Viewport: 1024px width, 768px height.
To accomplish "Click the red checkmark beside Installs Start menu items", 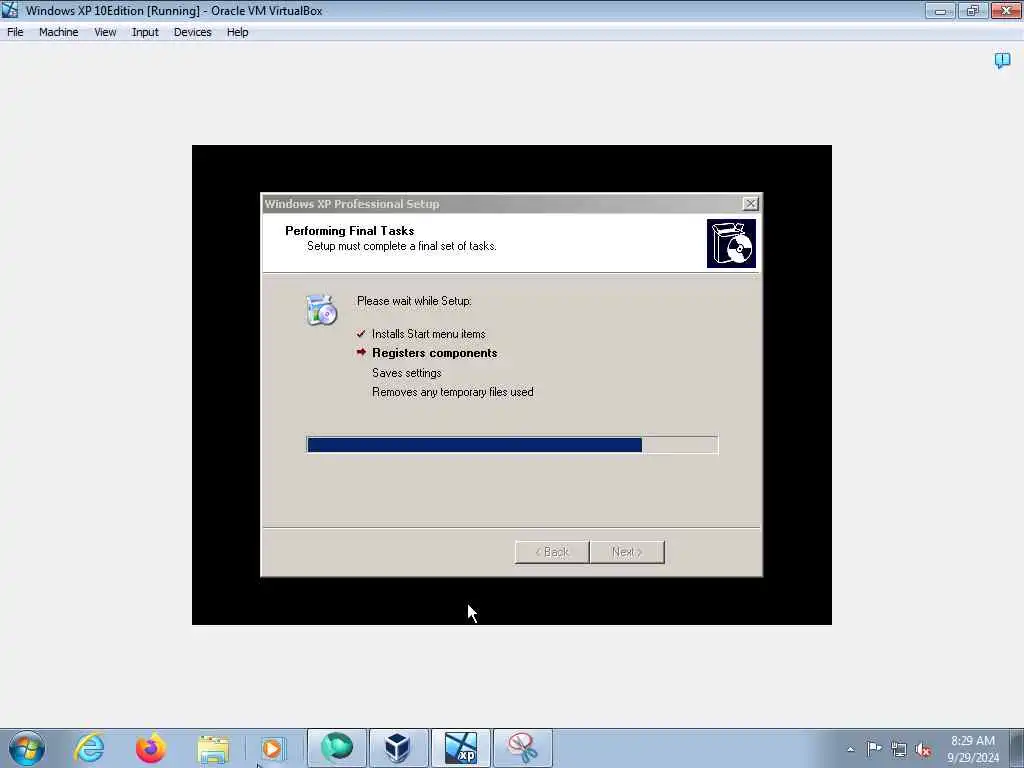I will click(x=361, y=334).
